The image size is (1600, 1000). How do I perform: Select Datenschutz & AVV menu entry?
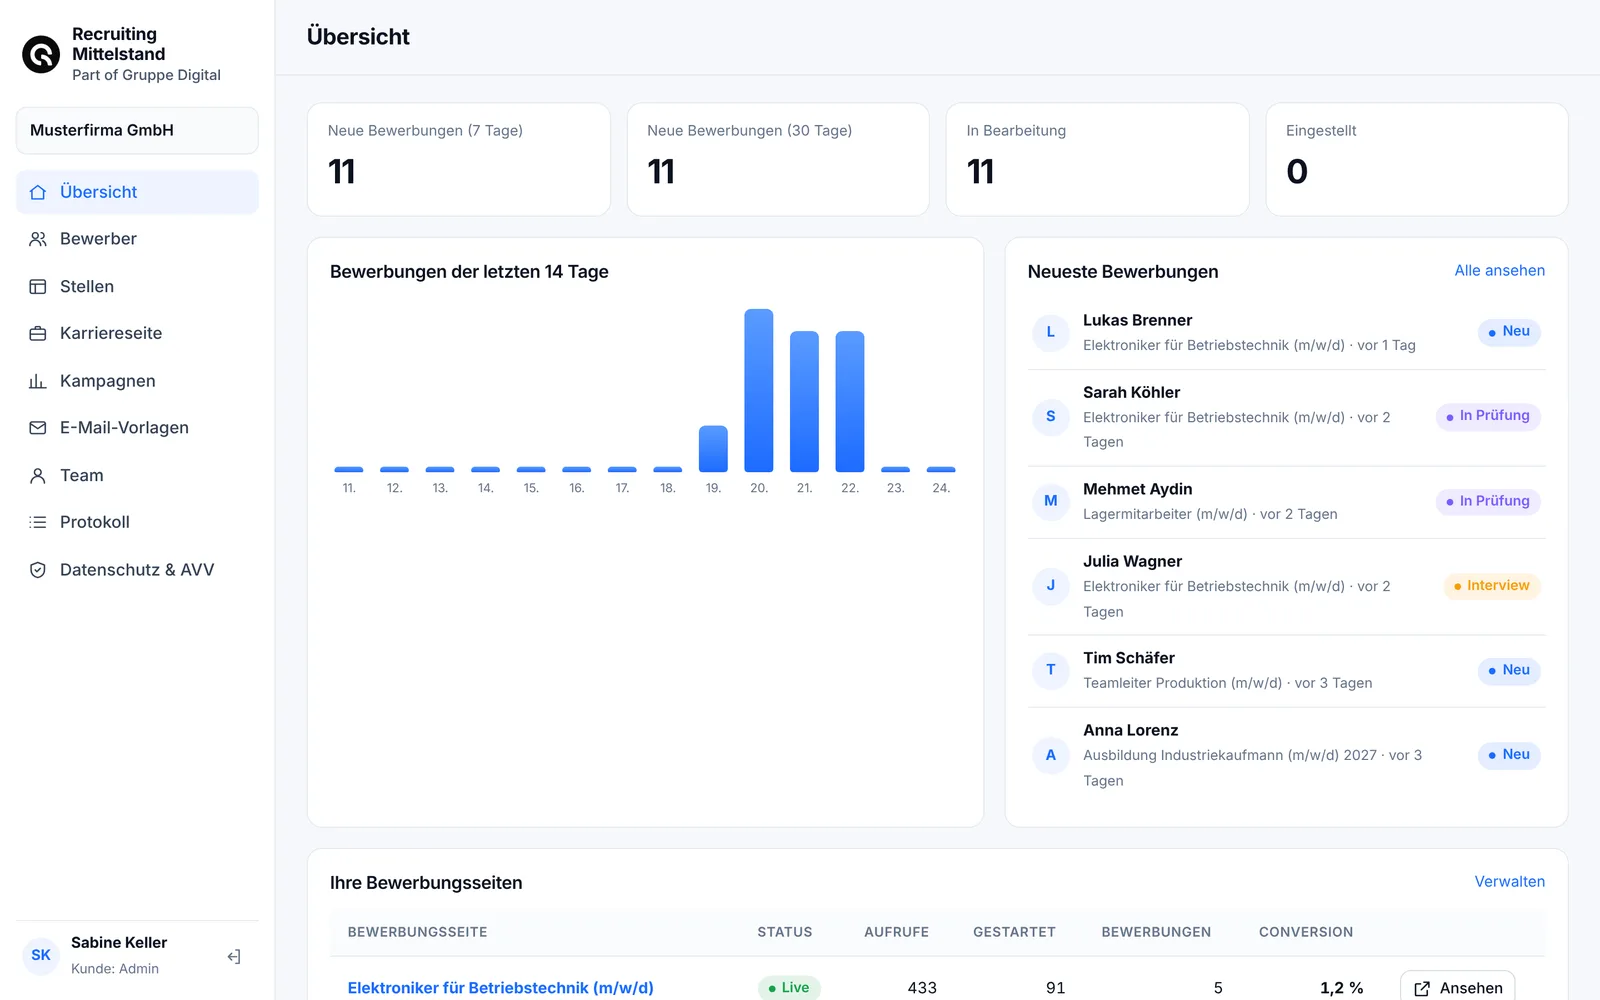tap(137, 570)
